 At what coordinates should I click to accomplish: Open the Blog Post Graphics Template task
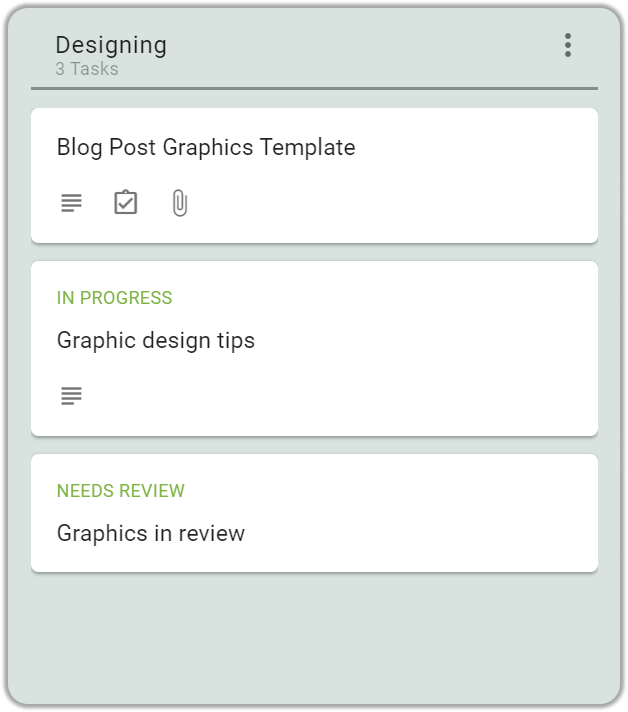(206, 147)
